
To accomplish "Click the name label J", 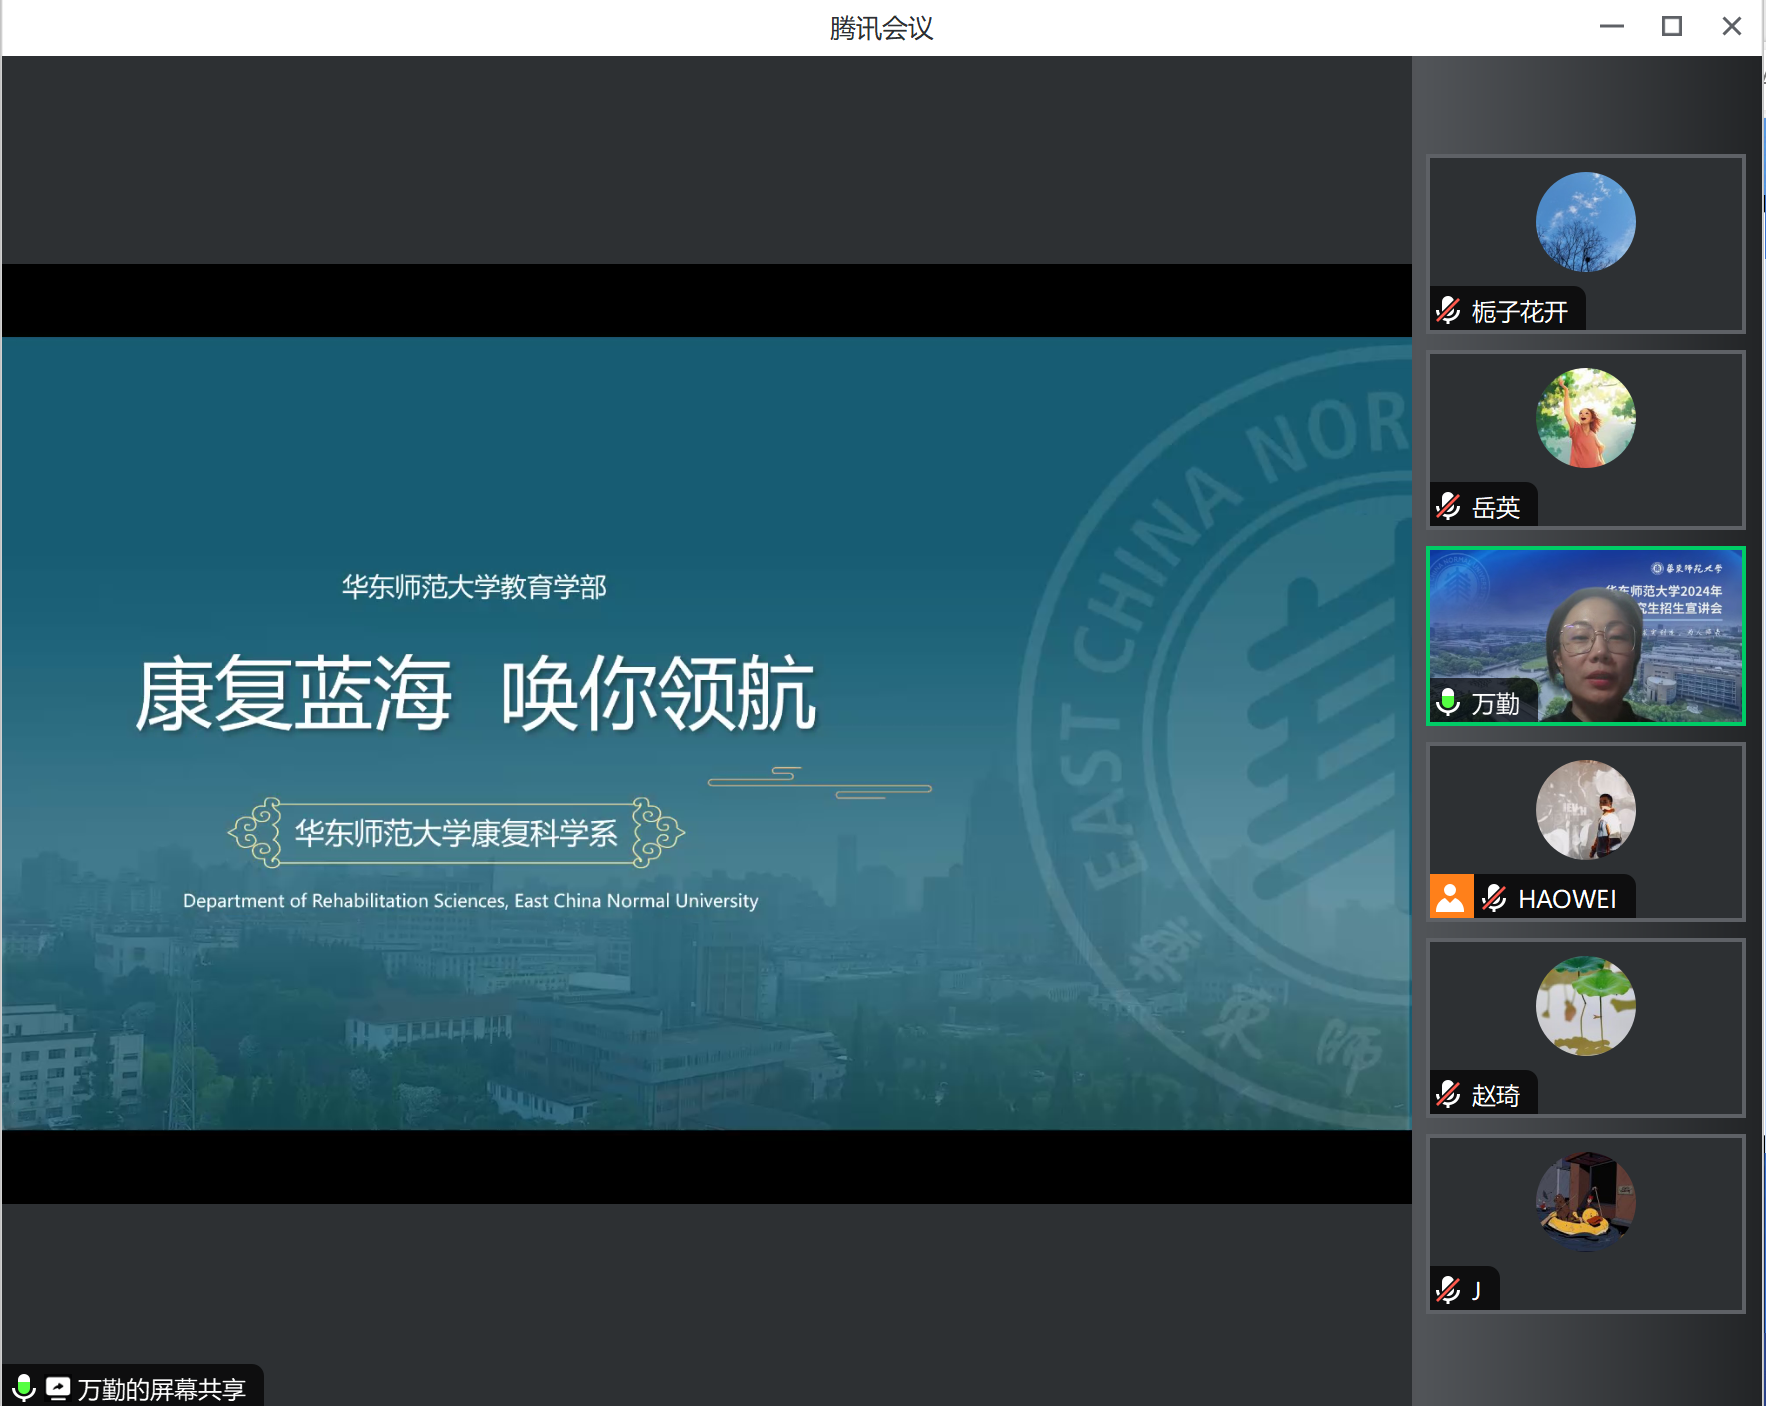I will 1476,1290.
